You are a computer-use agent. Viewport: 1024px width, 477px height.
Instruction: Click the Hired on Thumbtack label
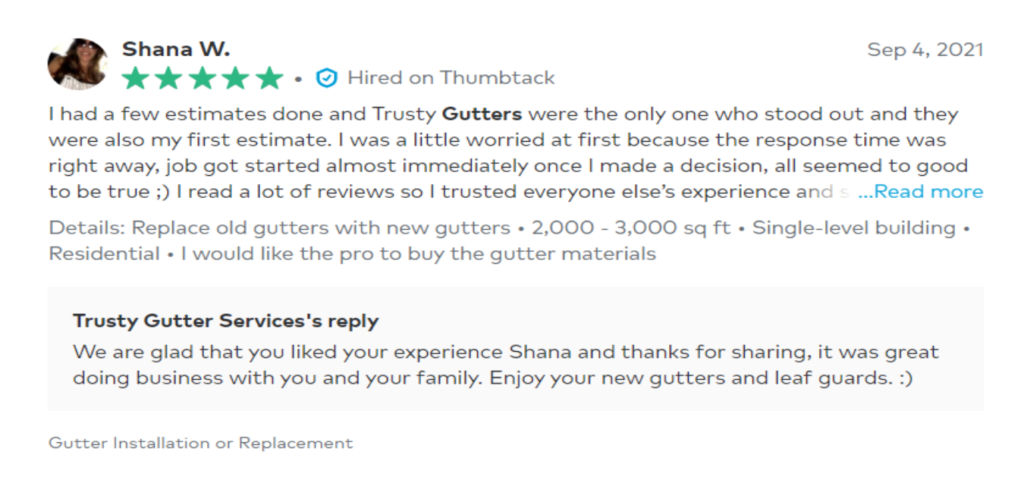click(x=451, y=78)
